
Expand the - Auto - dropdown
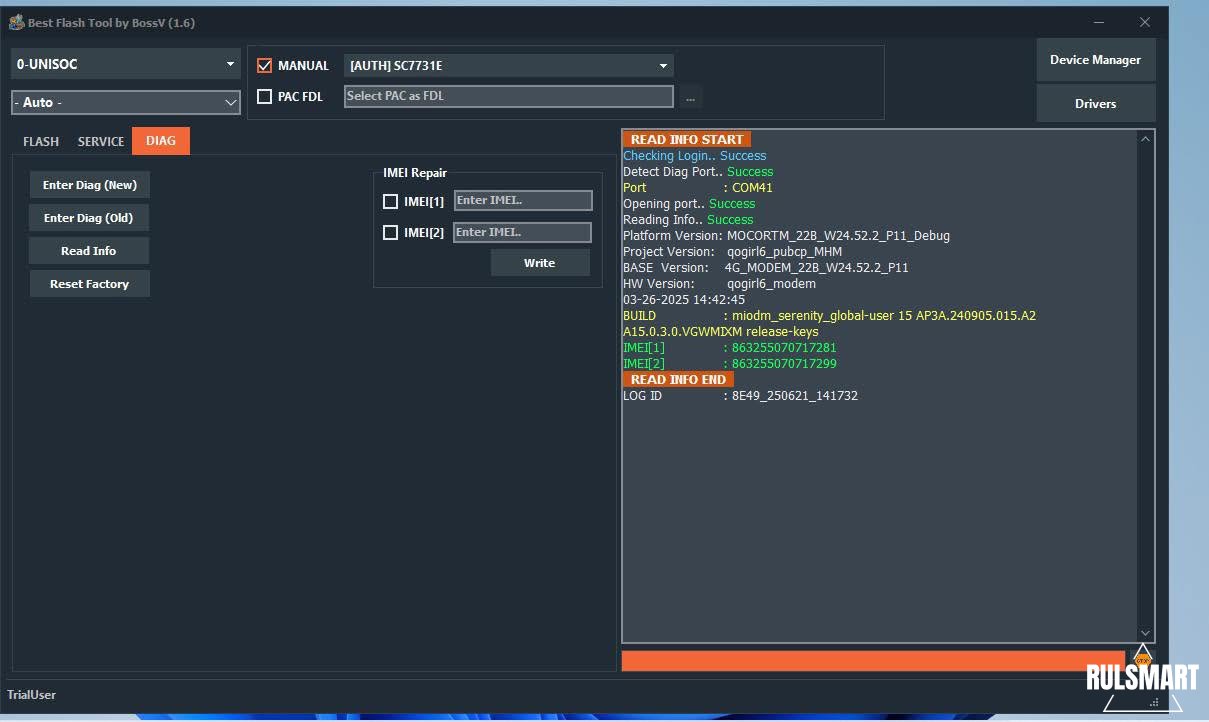pyautogui.click(x=126, y=102)
